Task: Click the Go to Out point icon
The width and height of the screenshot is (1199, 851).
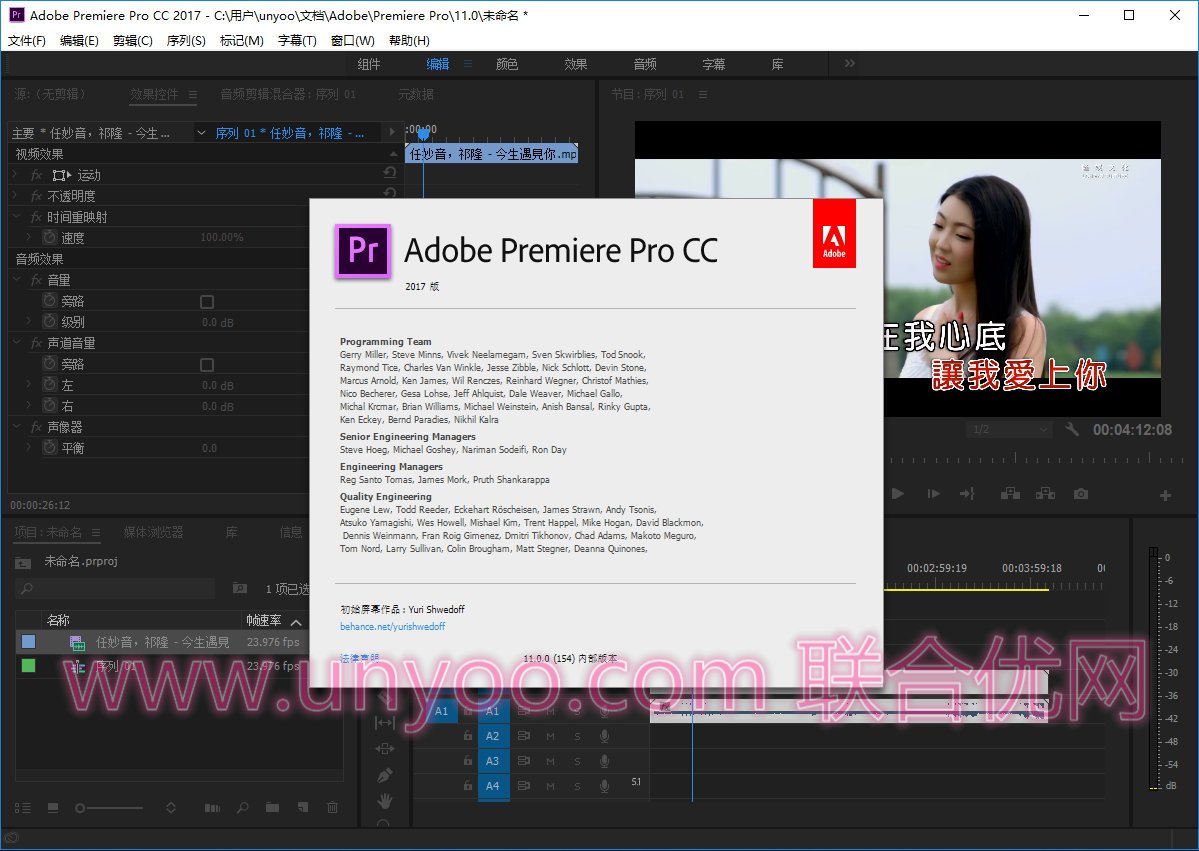Action: point(967,494)
